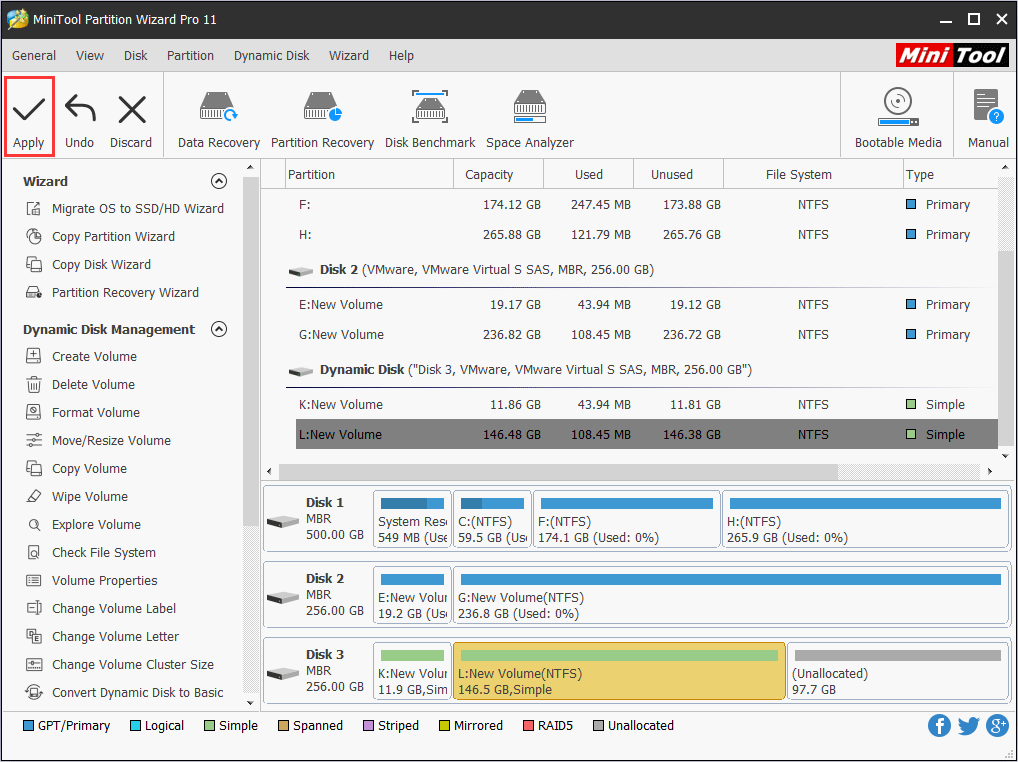Select the Unallocated 97.7 GB block on Disk 3

pos(897,671)
